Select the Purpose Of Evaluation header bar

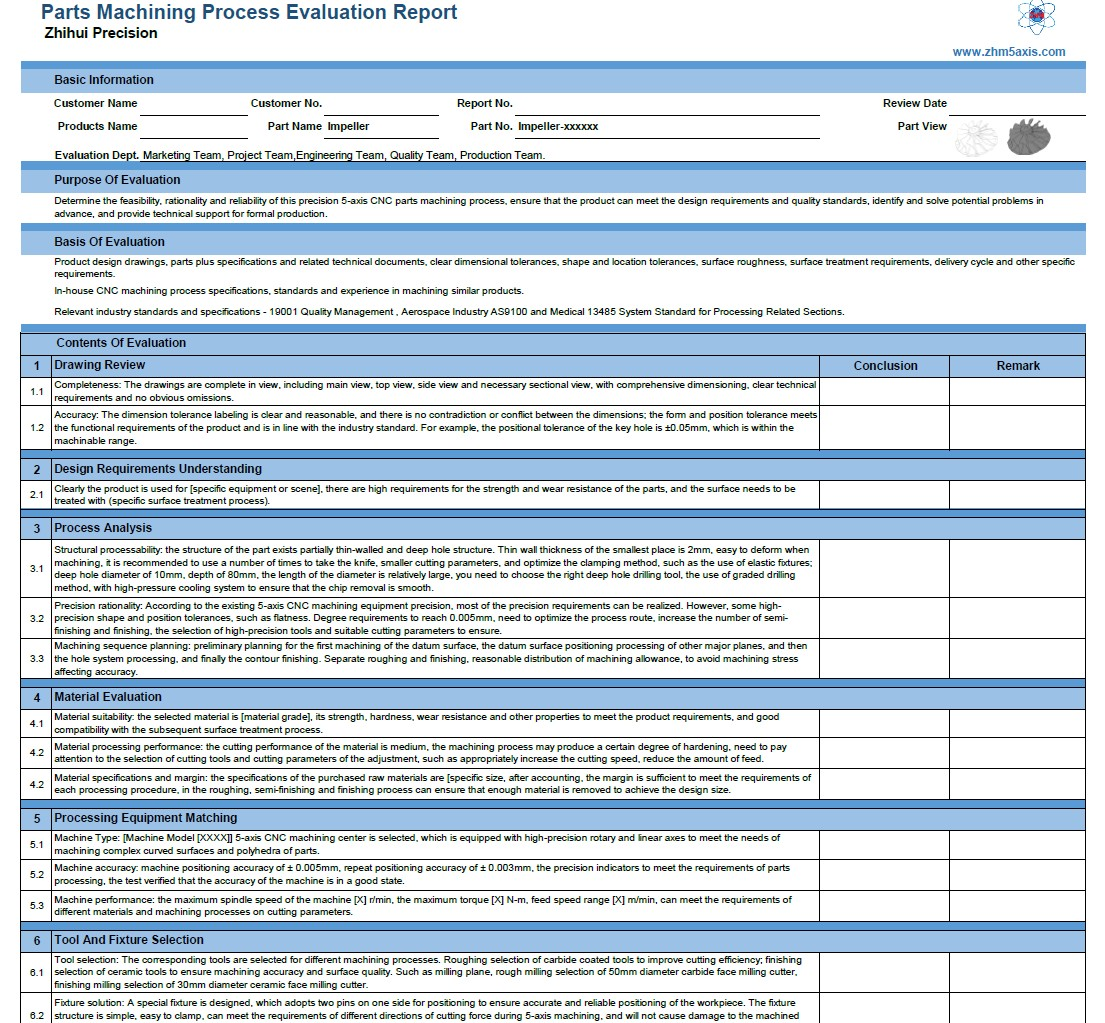(121, 180)
